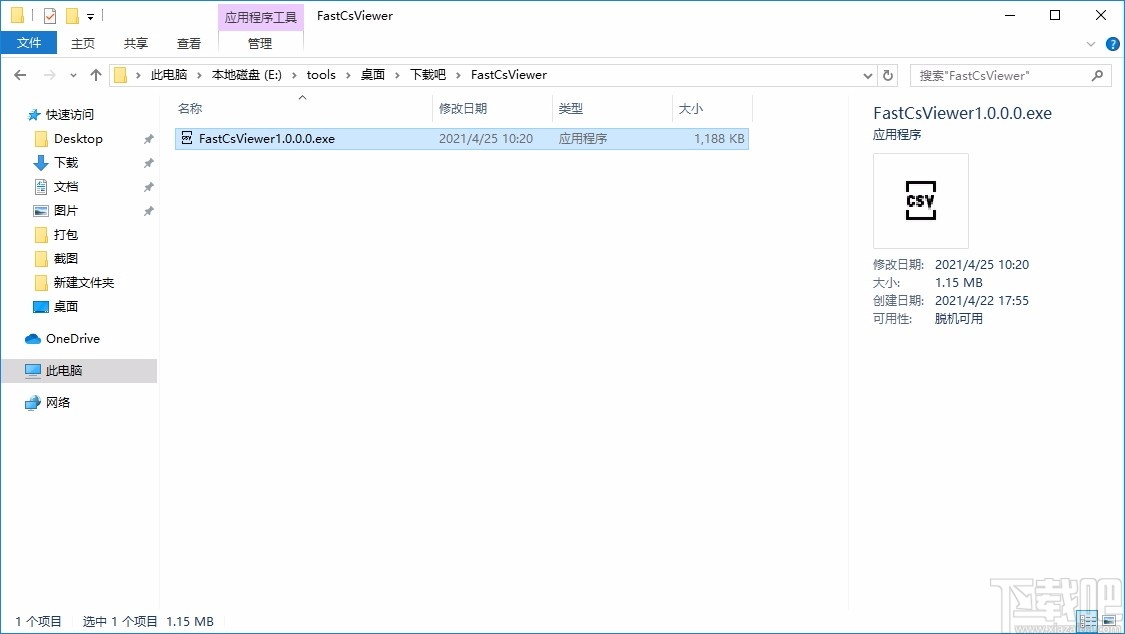The height and width of the screenshot is (634, 1125).
Task: Click the back navigation arrow
Action: [19, 74]
